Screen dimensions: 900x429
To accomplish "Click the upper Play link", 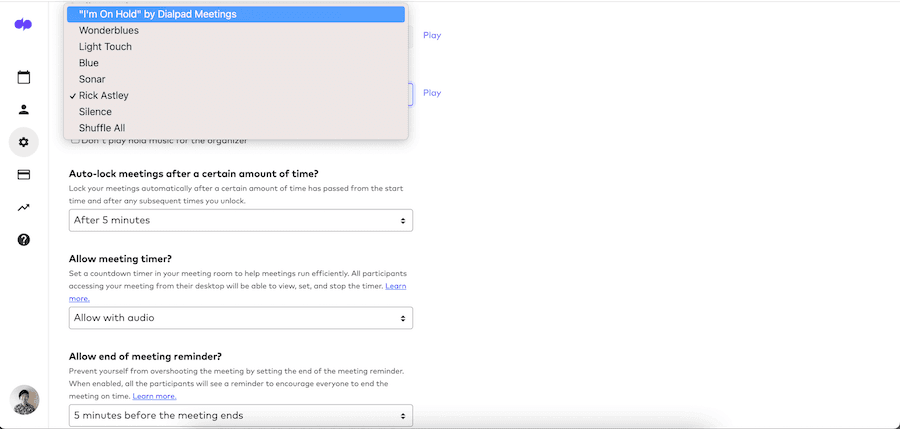I will [x=432, y=35].
